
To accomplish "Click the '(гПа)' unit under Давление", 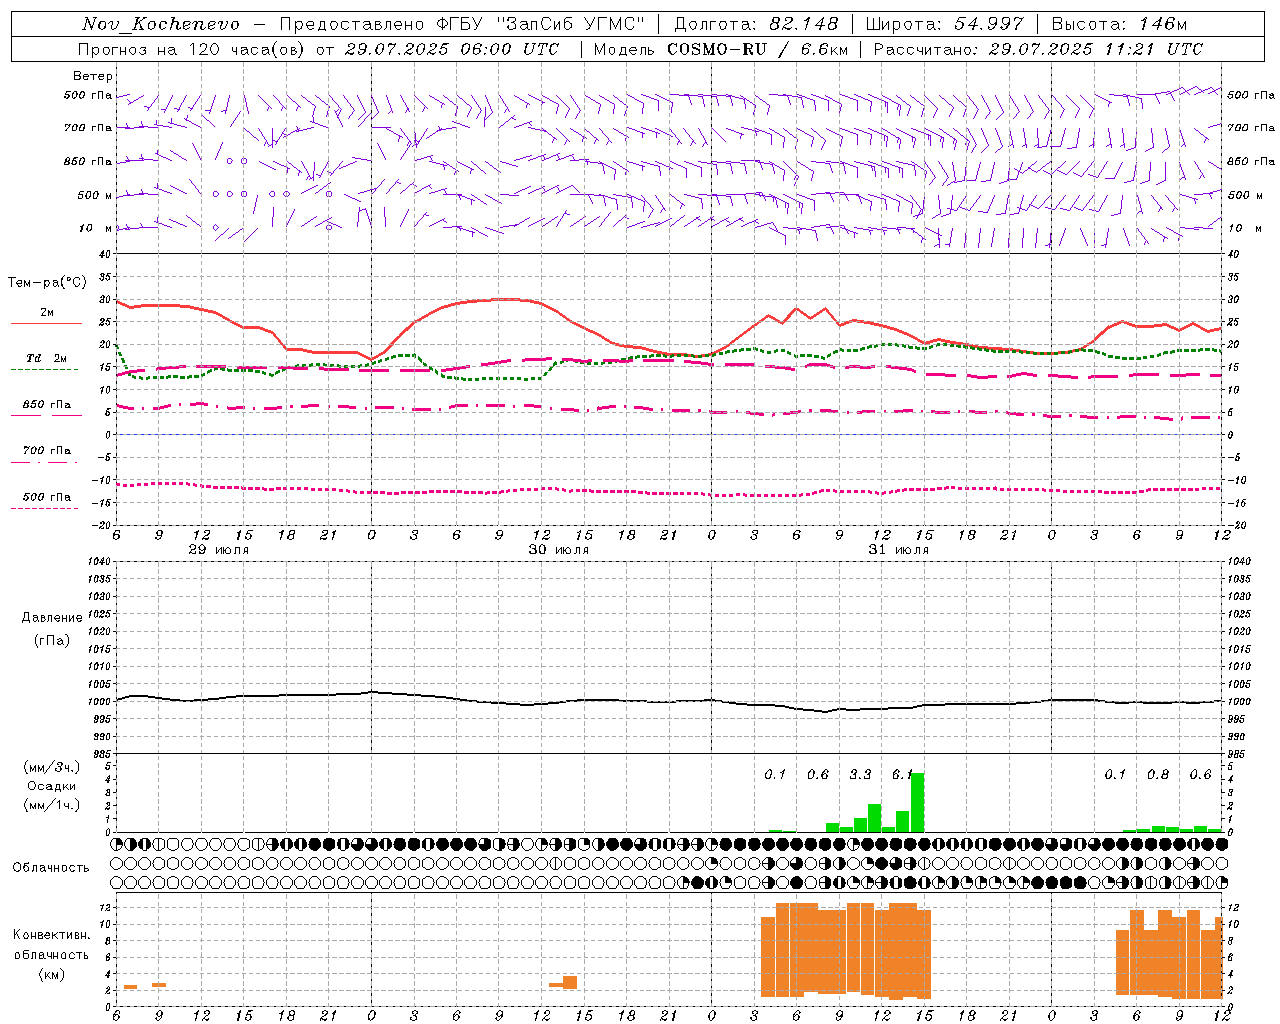I will tap(52, 640).
